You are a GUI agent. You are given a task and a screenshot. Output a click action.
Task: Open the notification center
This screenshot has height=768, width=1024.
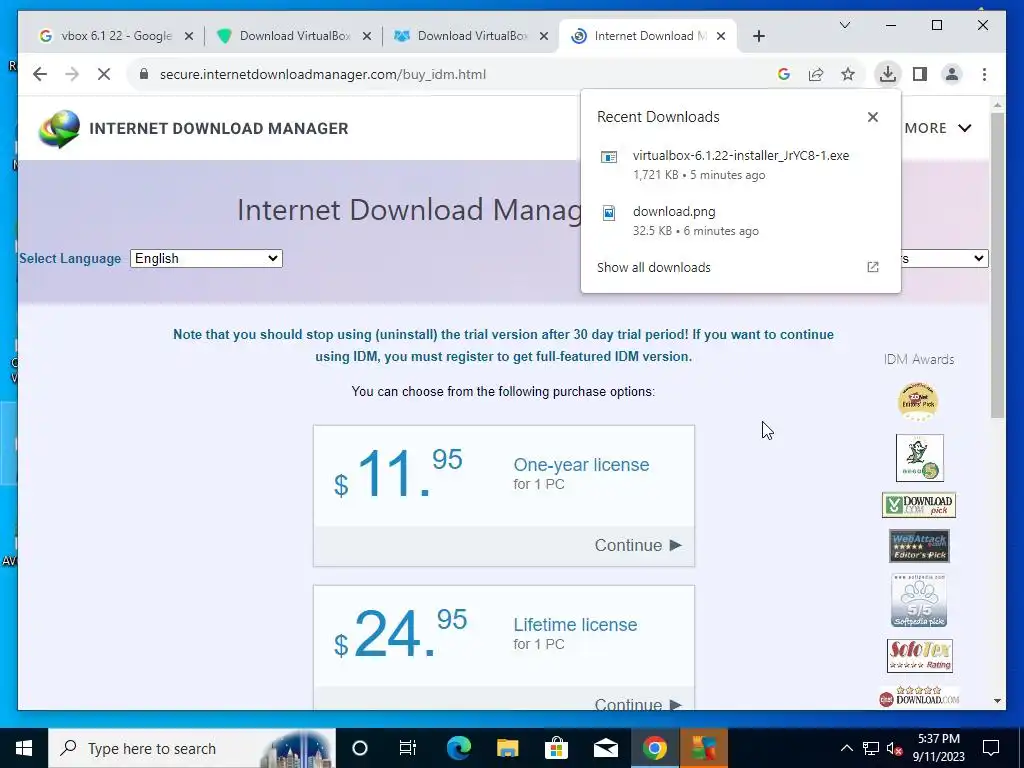click(991, 748)
